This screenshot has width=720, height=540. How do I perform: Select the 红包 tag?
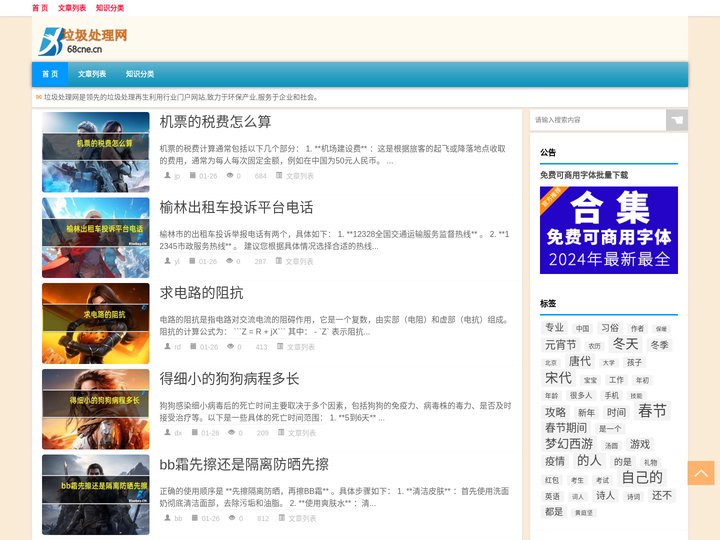[x=552, y=480]
